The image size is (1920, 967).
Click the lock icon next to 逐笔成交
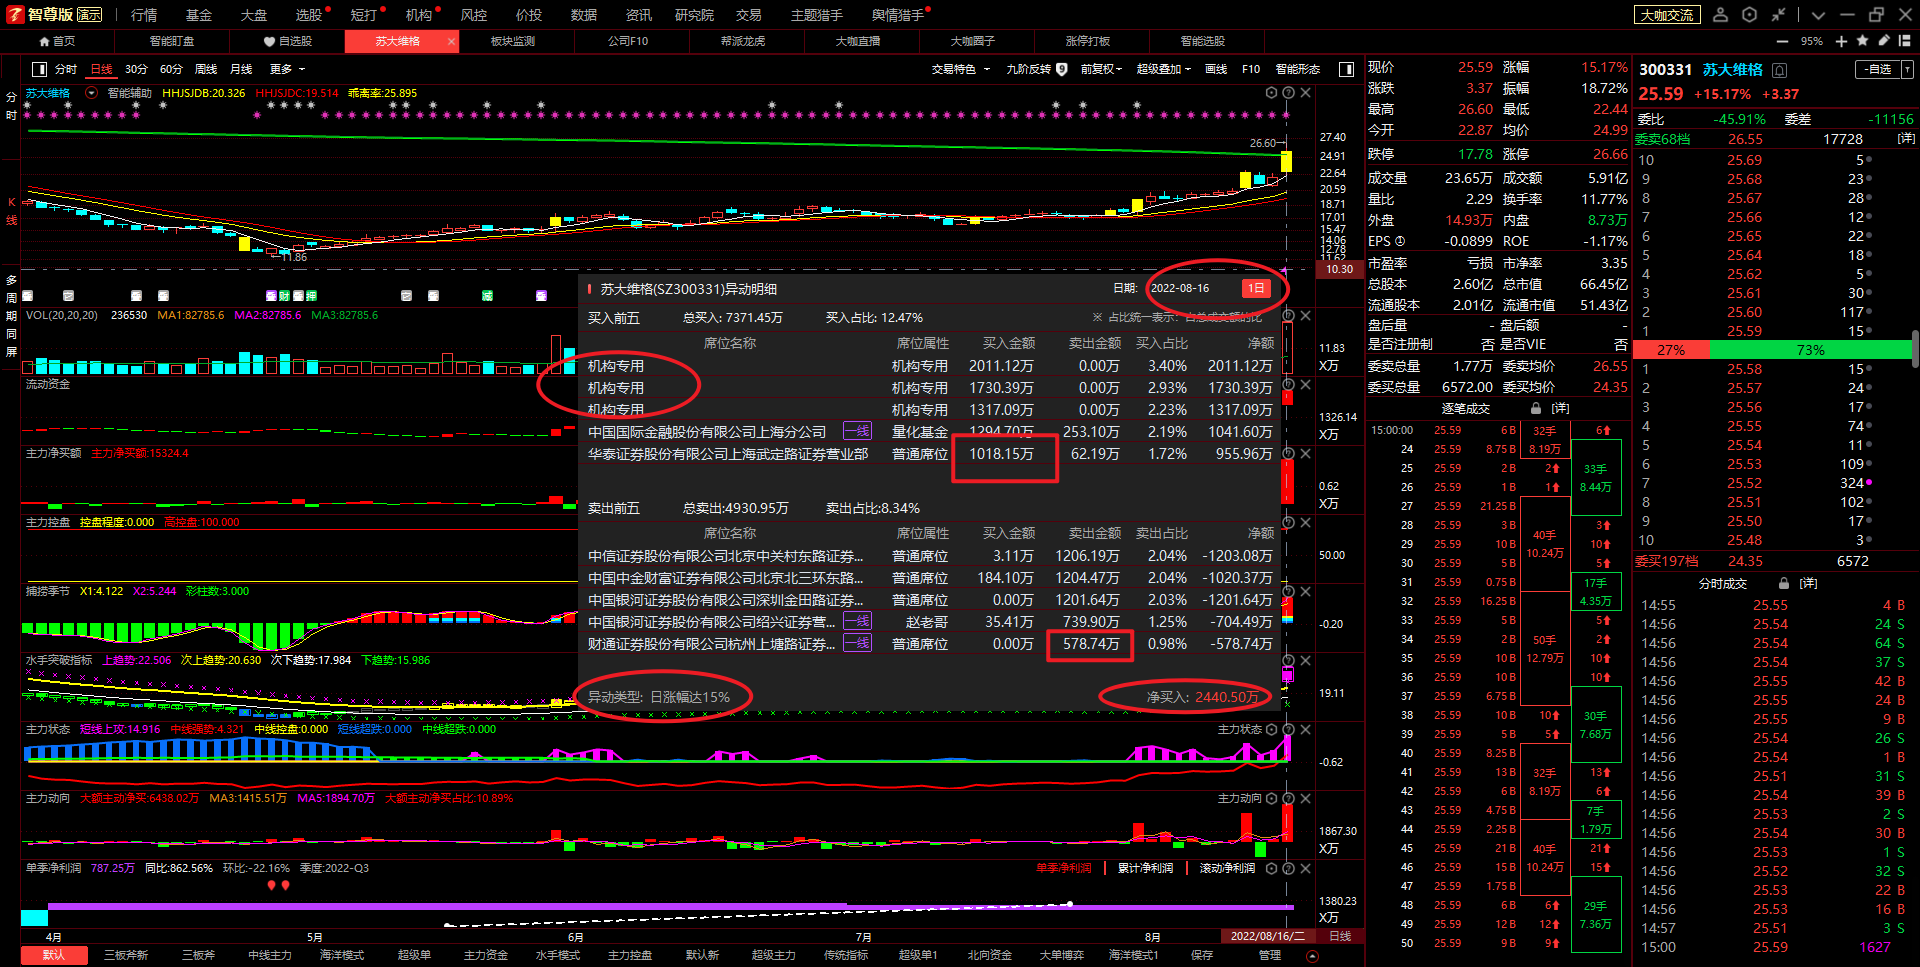[1536, 408]
